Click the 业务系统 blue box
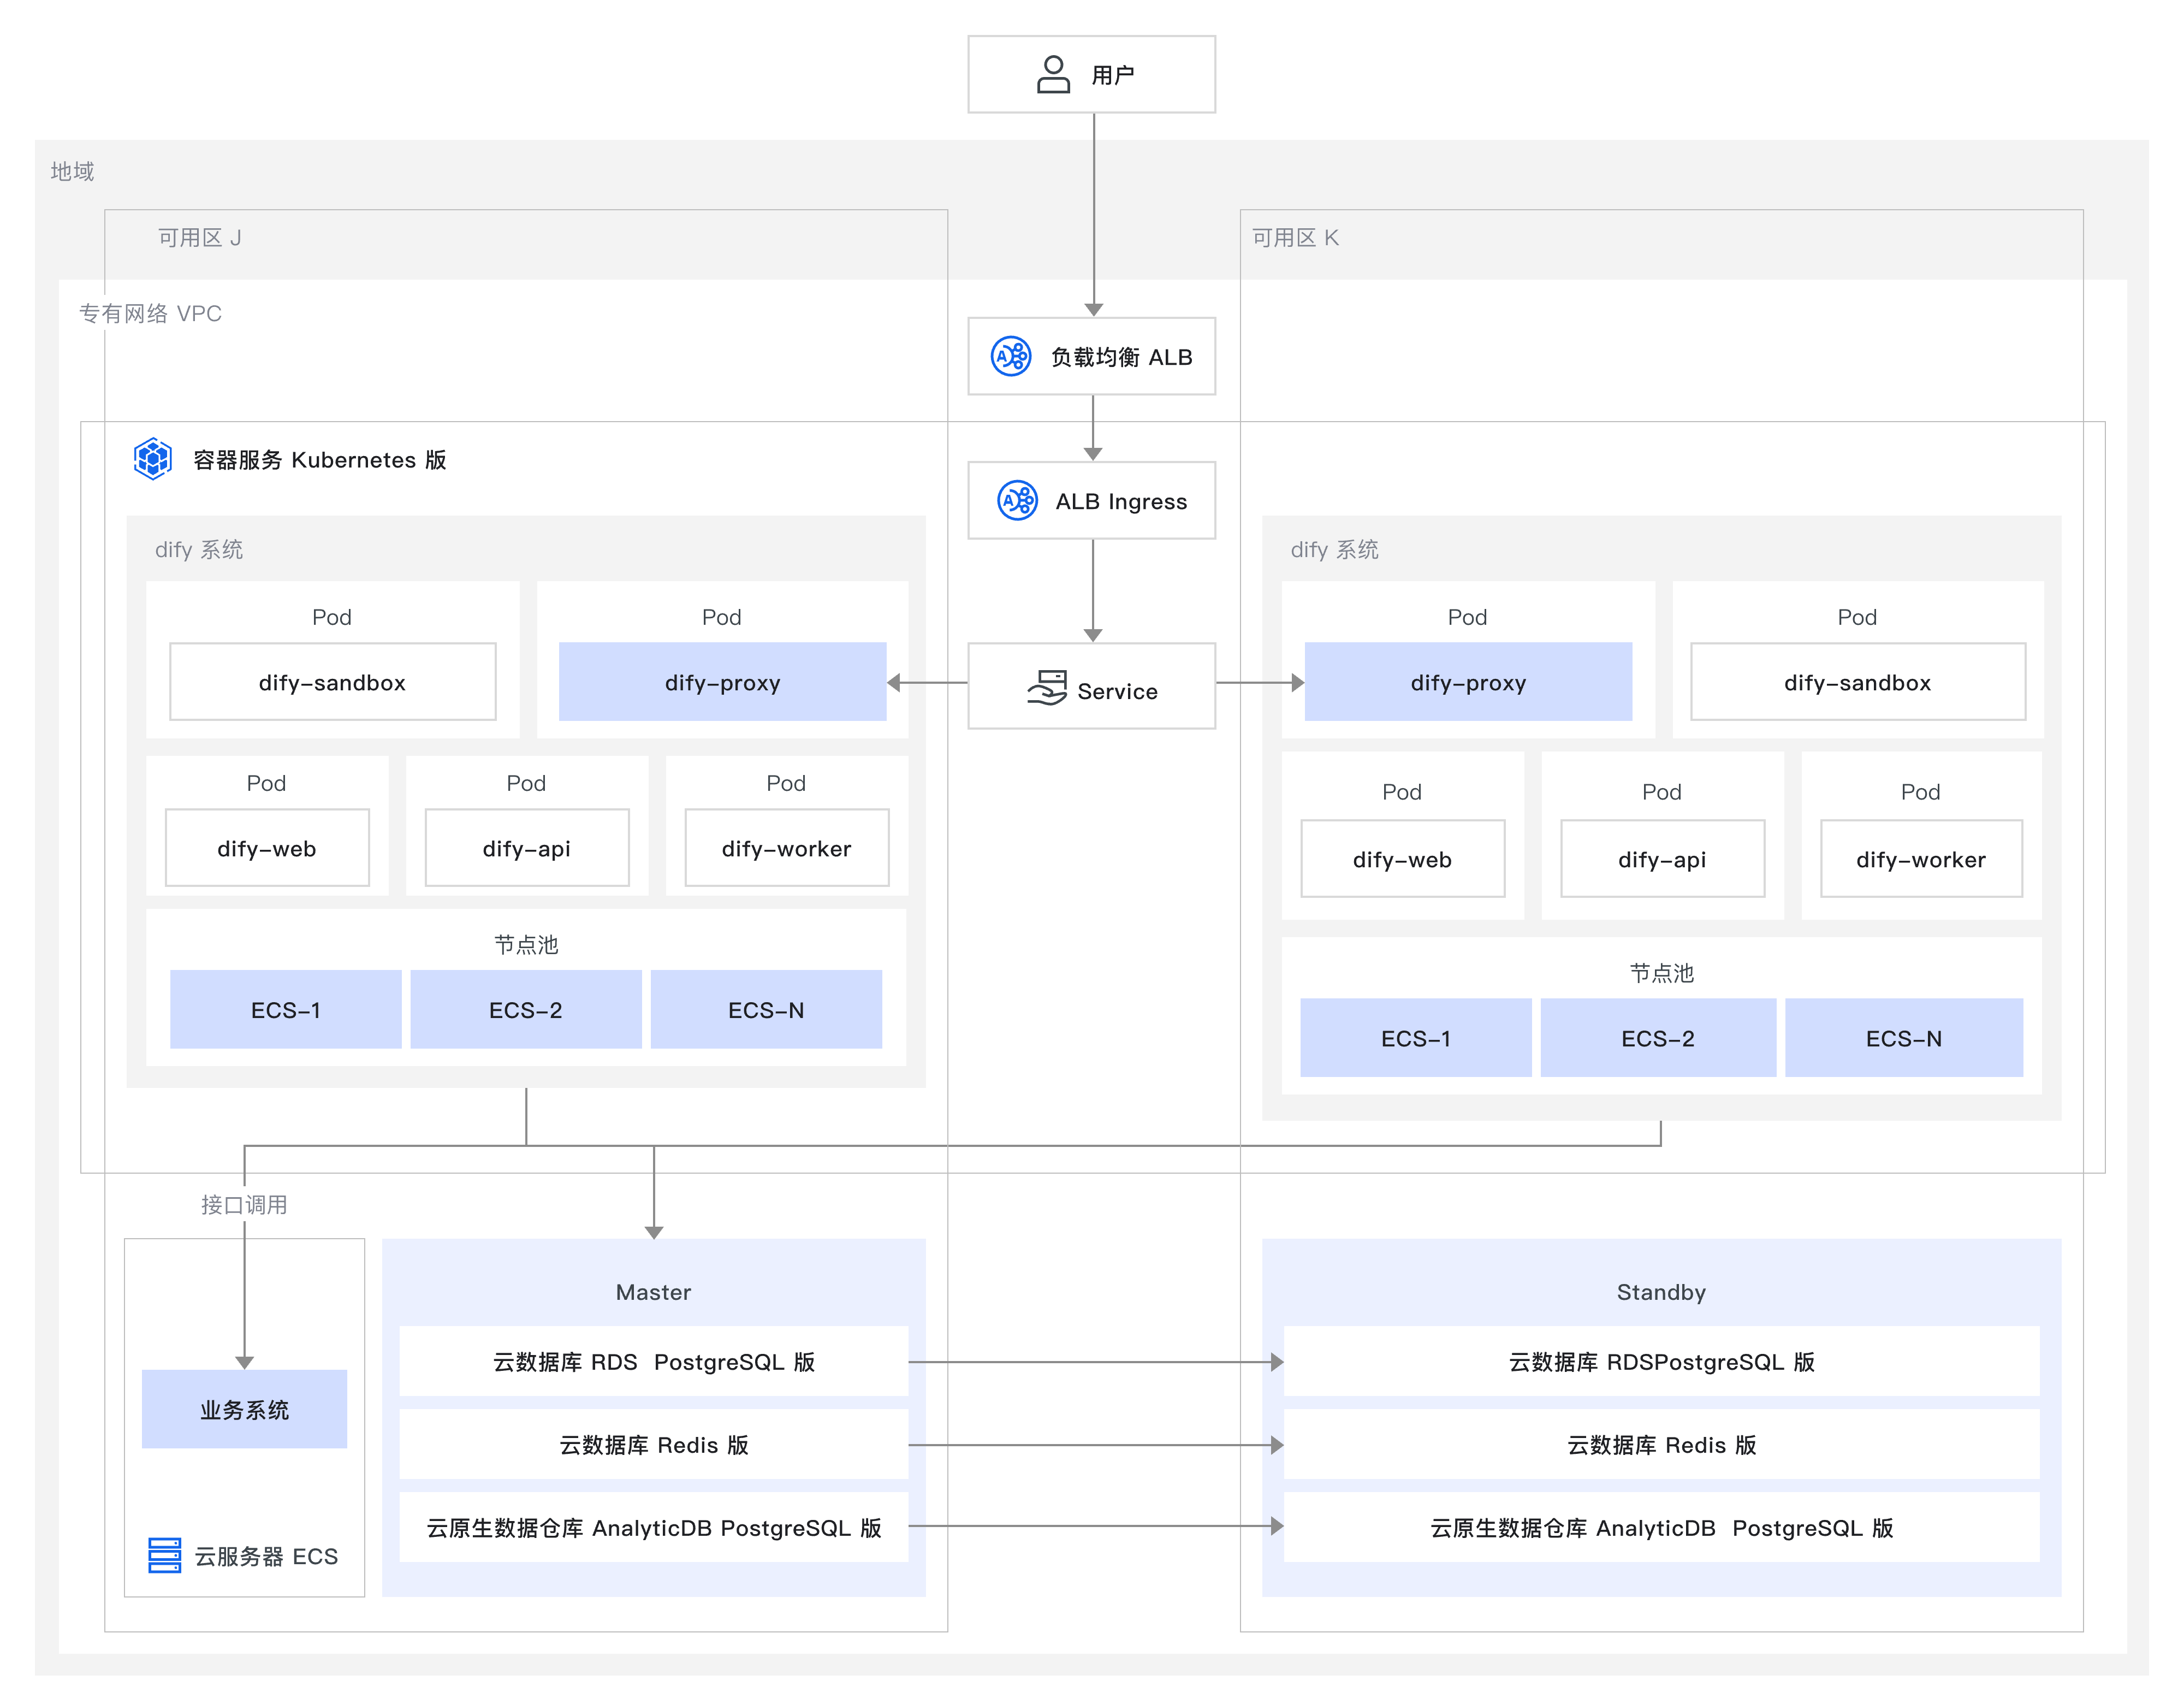 tap(244, 1409)
